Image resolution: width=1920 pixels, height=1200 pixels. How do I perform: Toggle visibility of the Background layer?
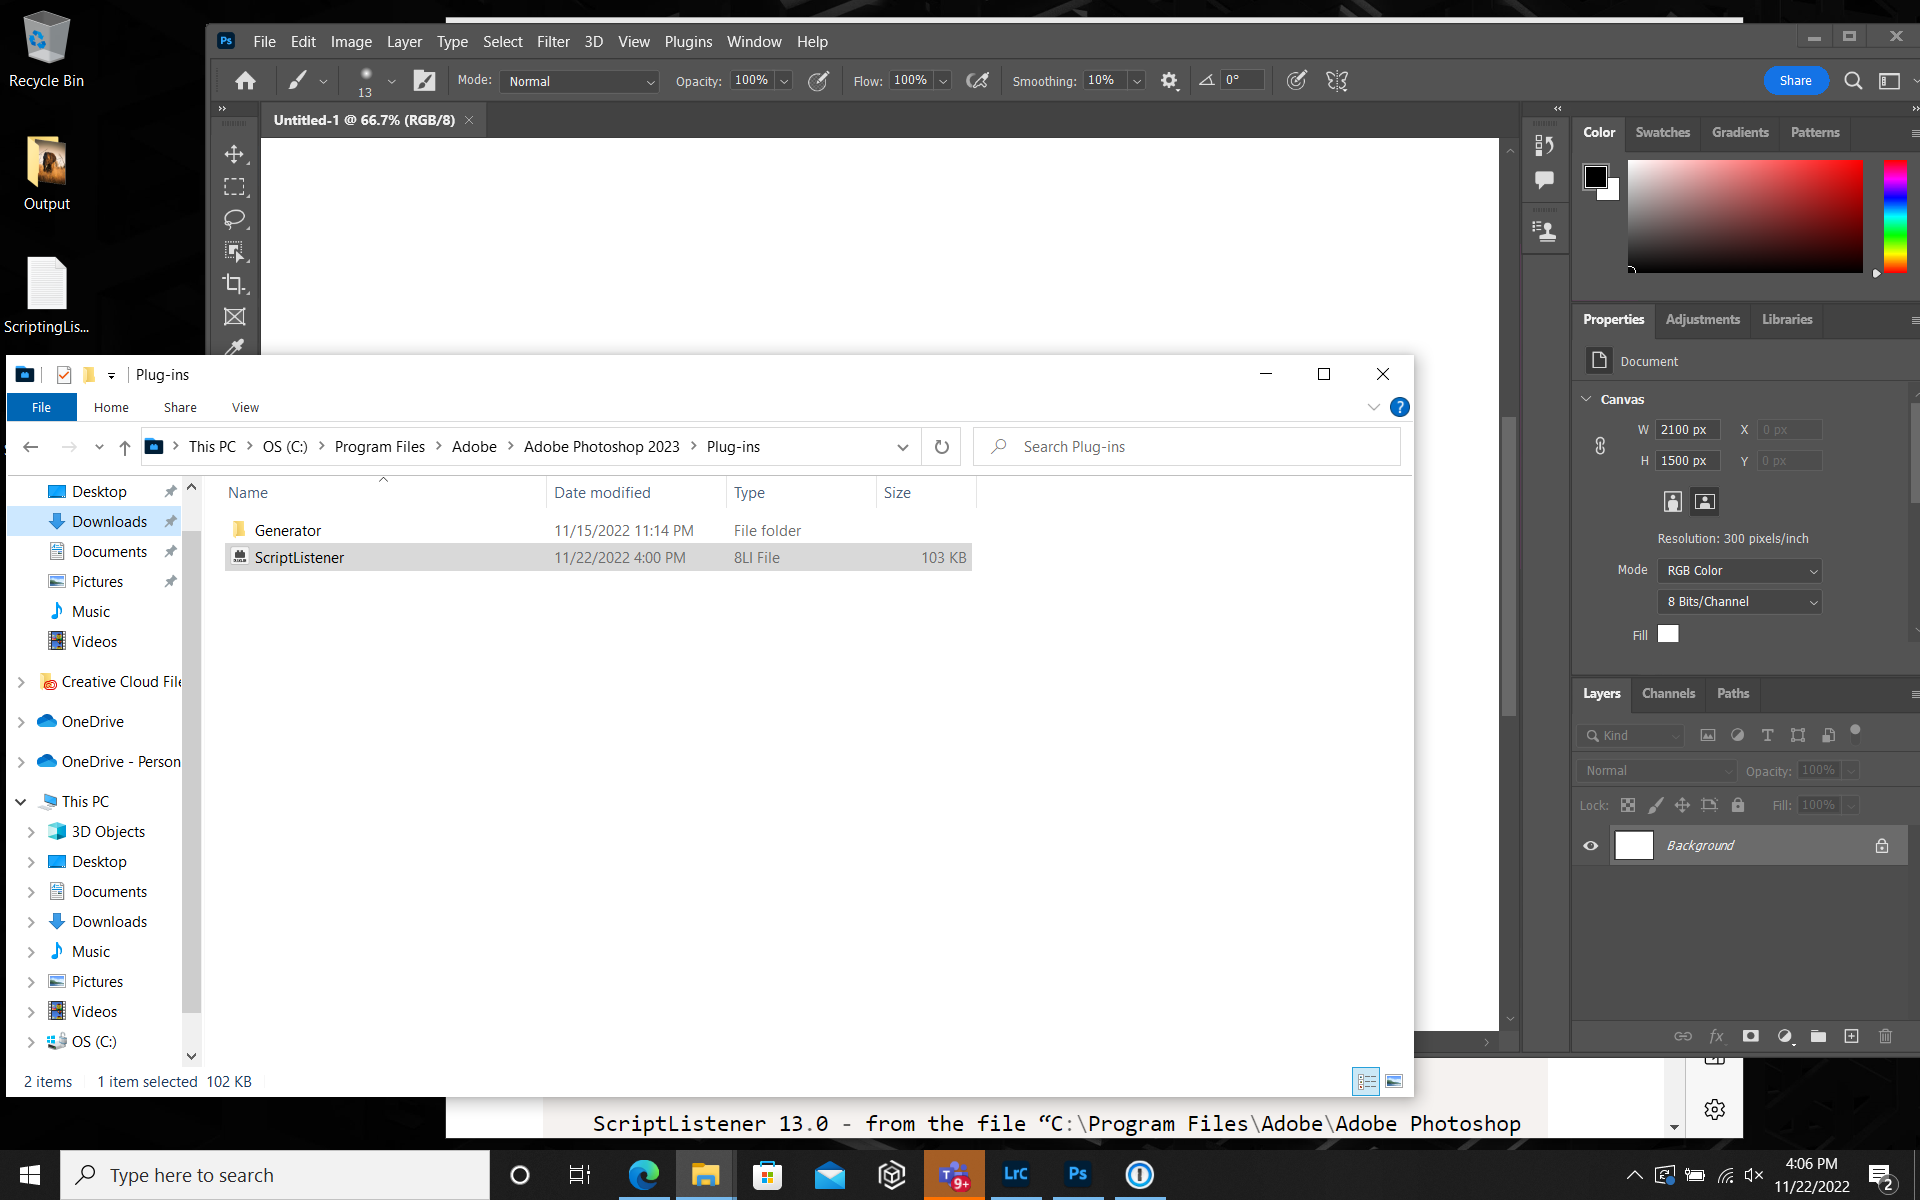[1591, 845]
